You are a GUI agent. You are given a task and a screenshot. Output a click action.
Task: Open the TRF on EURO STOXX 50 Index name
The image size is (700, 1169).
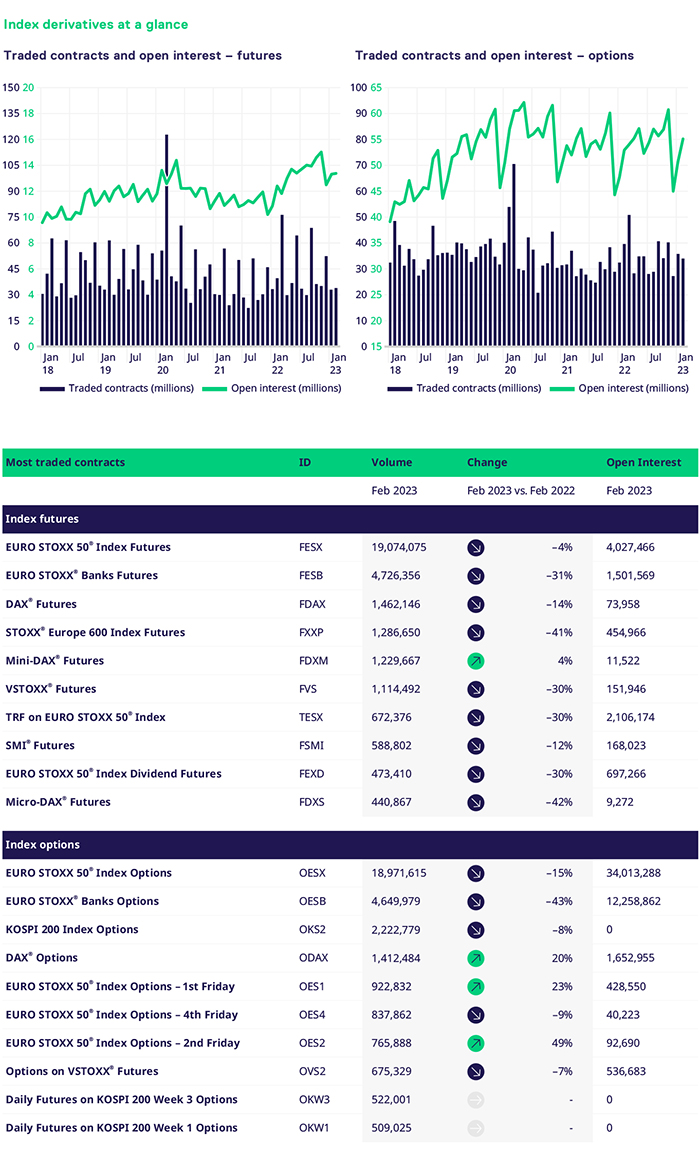86,717
